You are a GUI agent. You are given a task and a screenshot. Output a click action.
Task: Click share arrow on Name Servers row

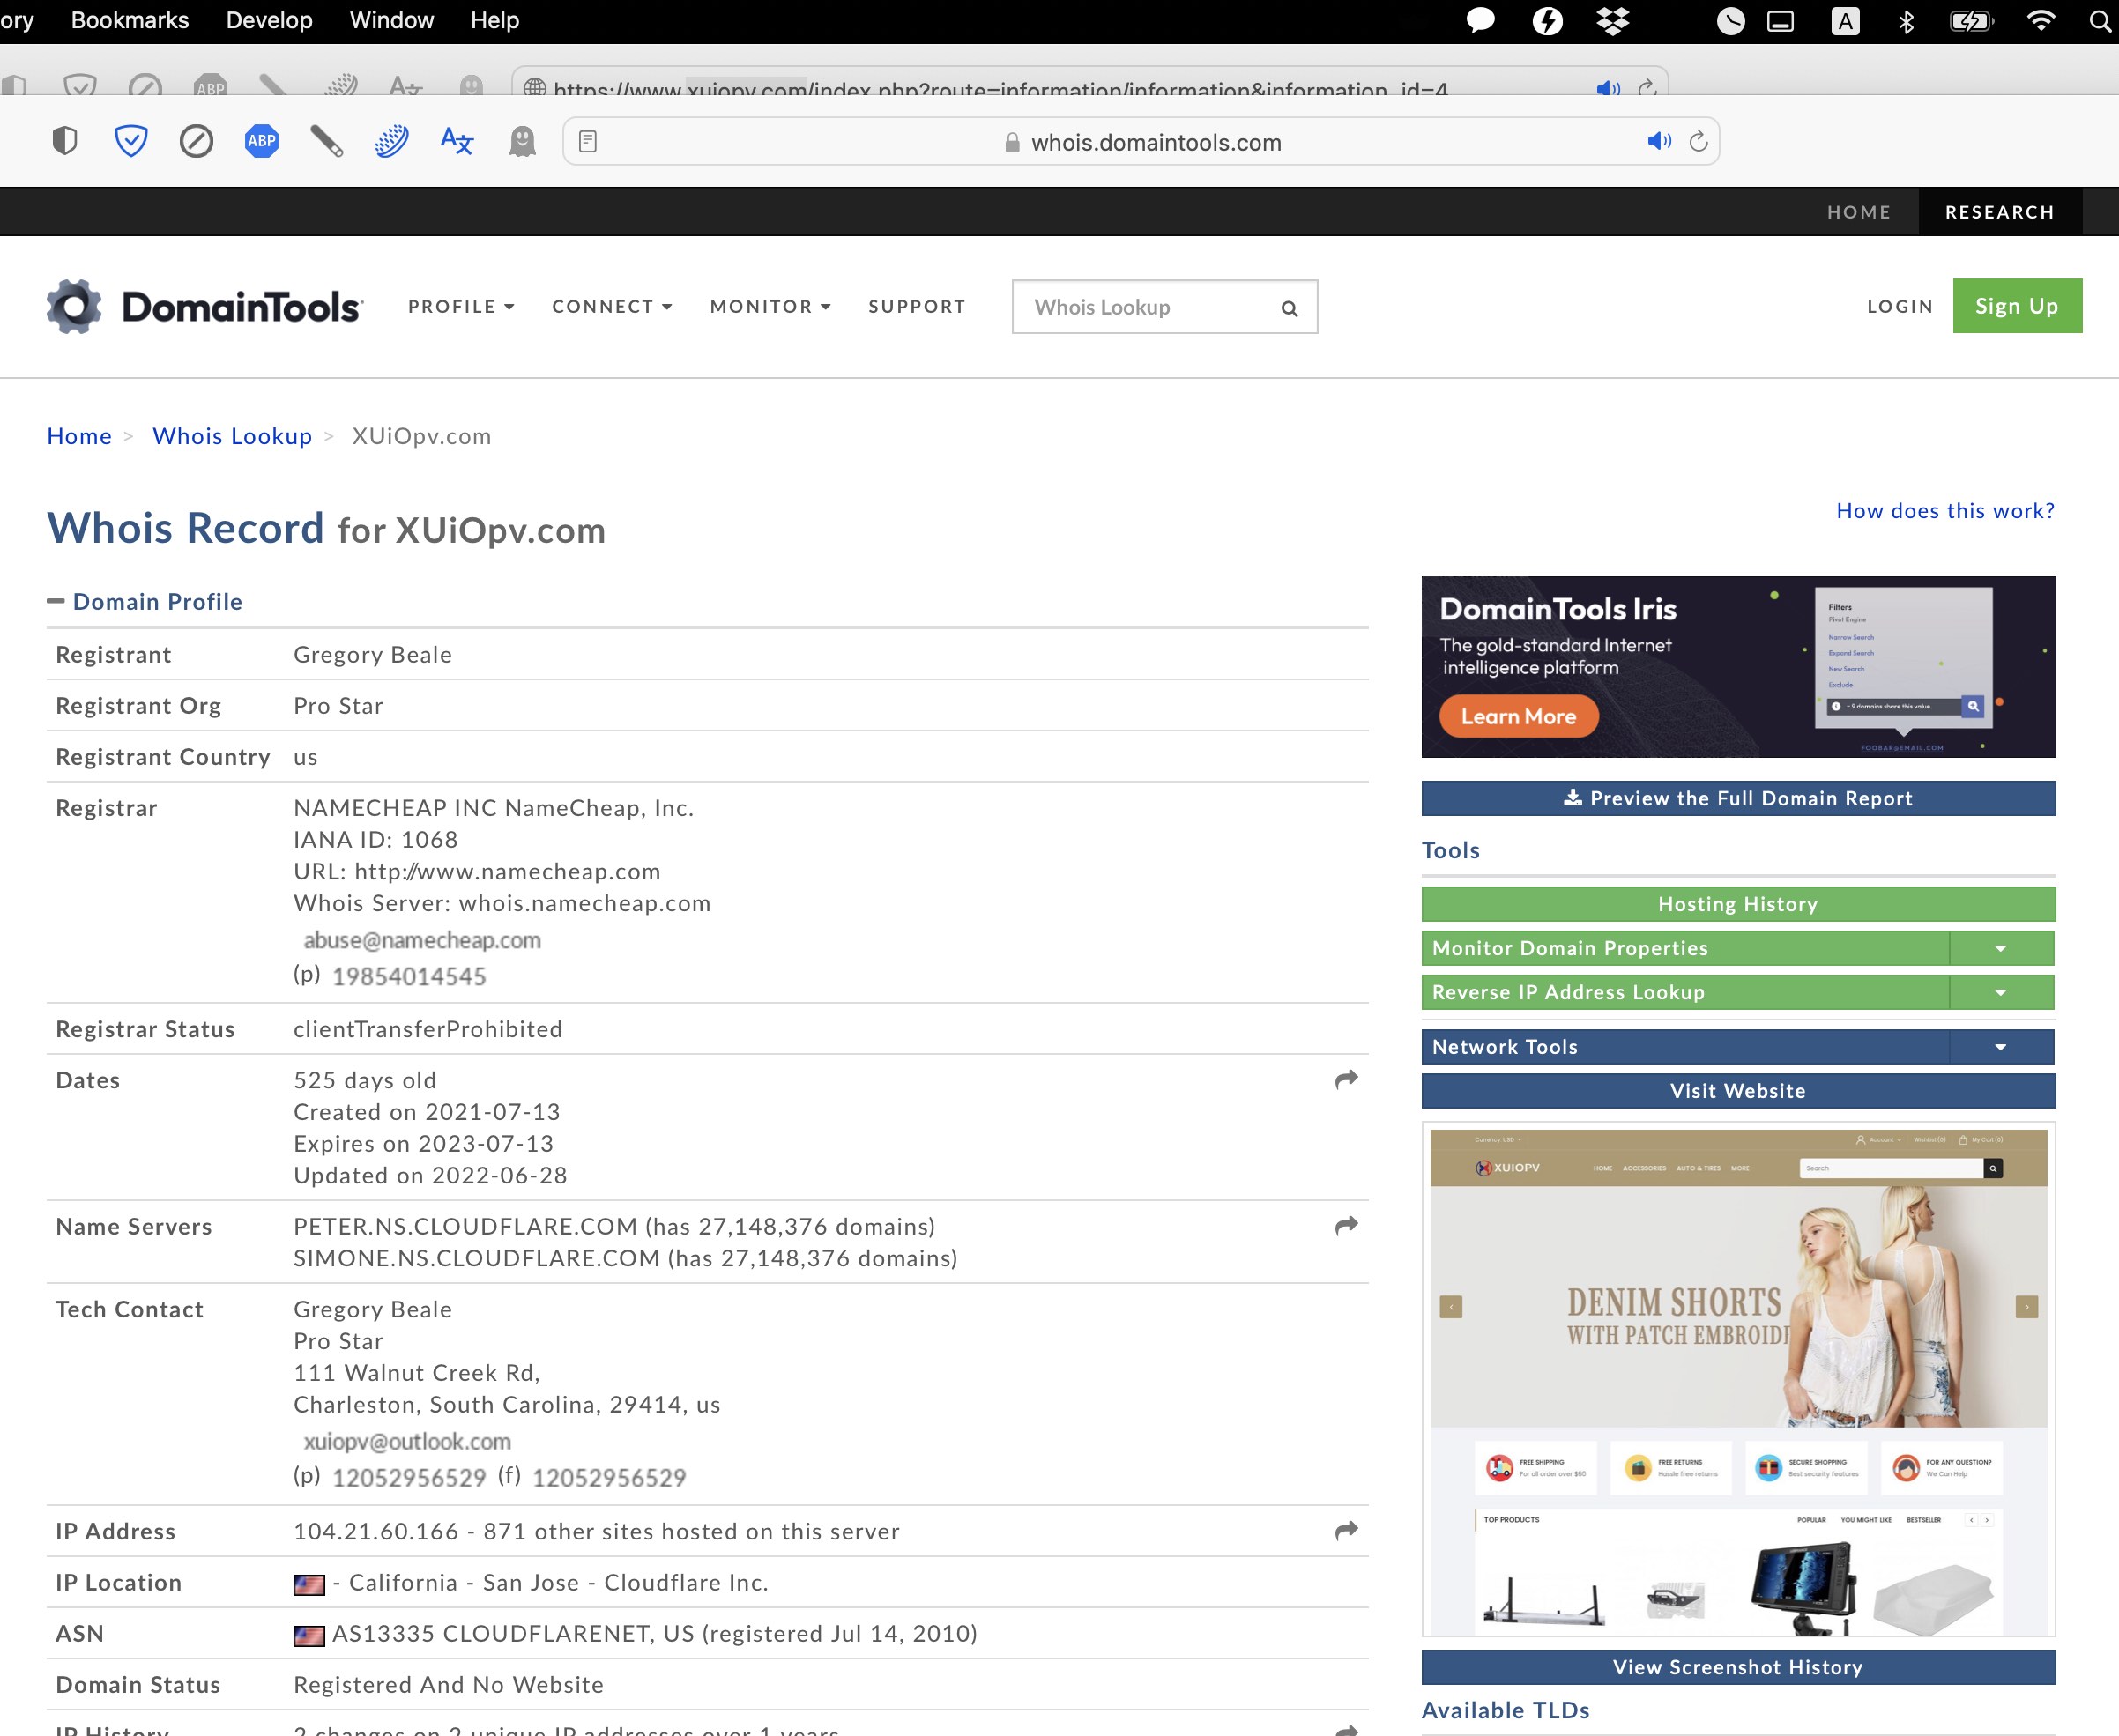click(1347, 1225)
